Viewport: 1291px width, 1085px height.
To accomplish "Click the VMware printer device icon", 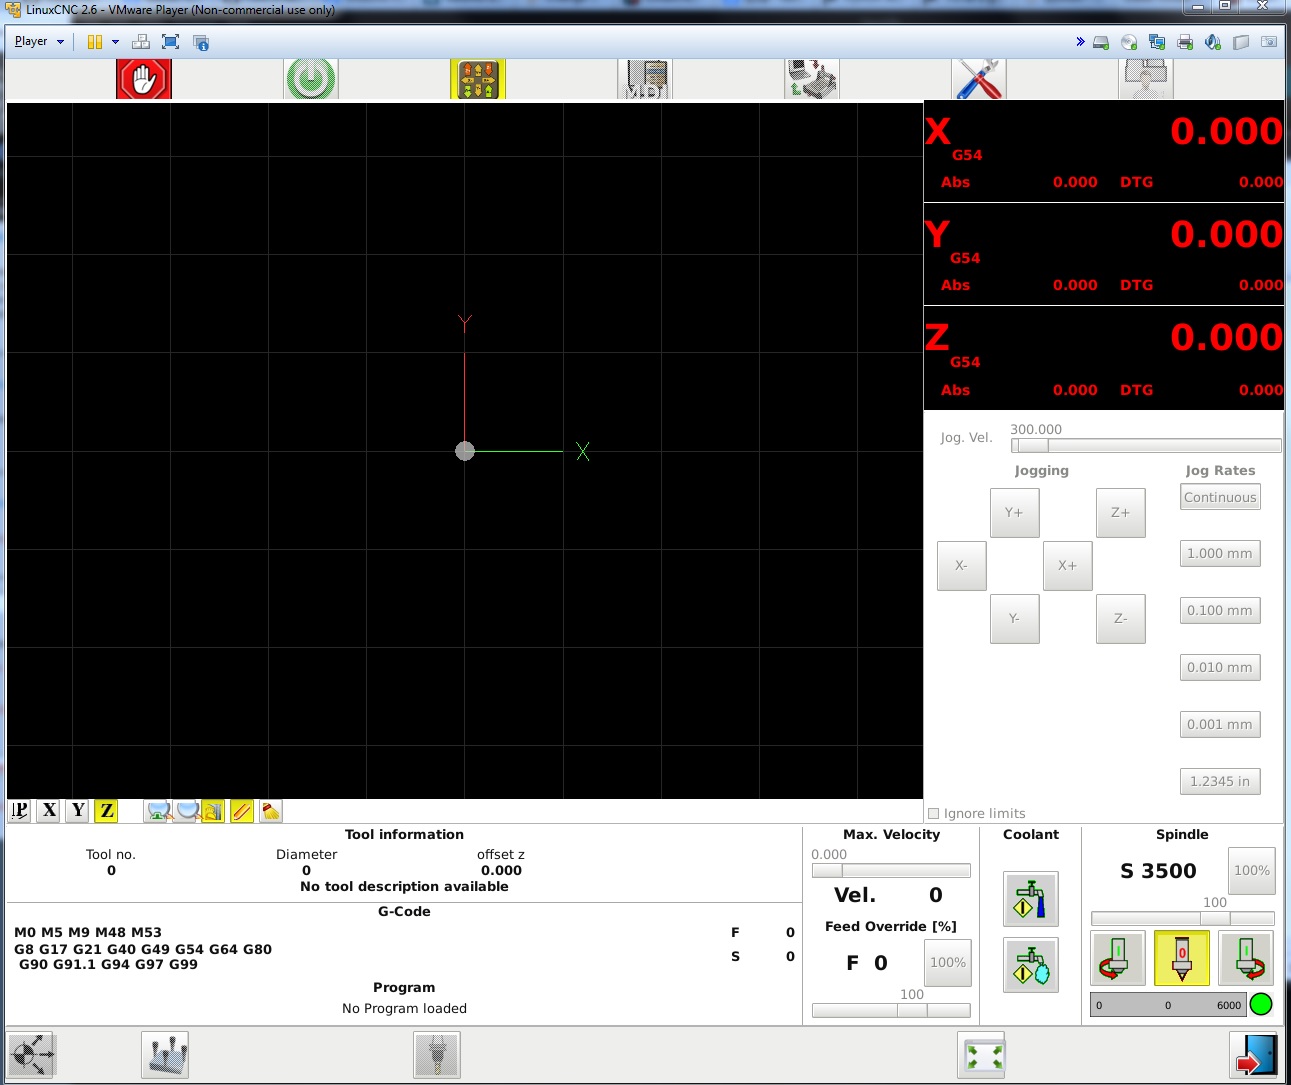I will click(x=1185, y=42).
